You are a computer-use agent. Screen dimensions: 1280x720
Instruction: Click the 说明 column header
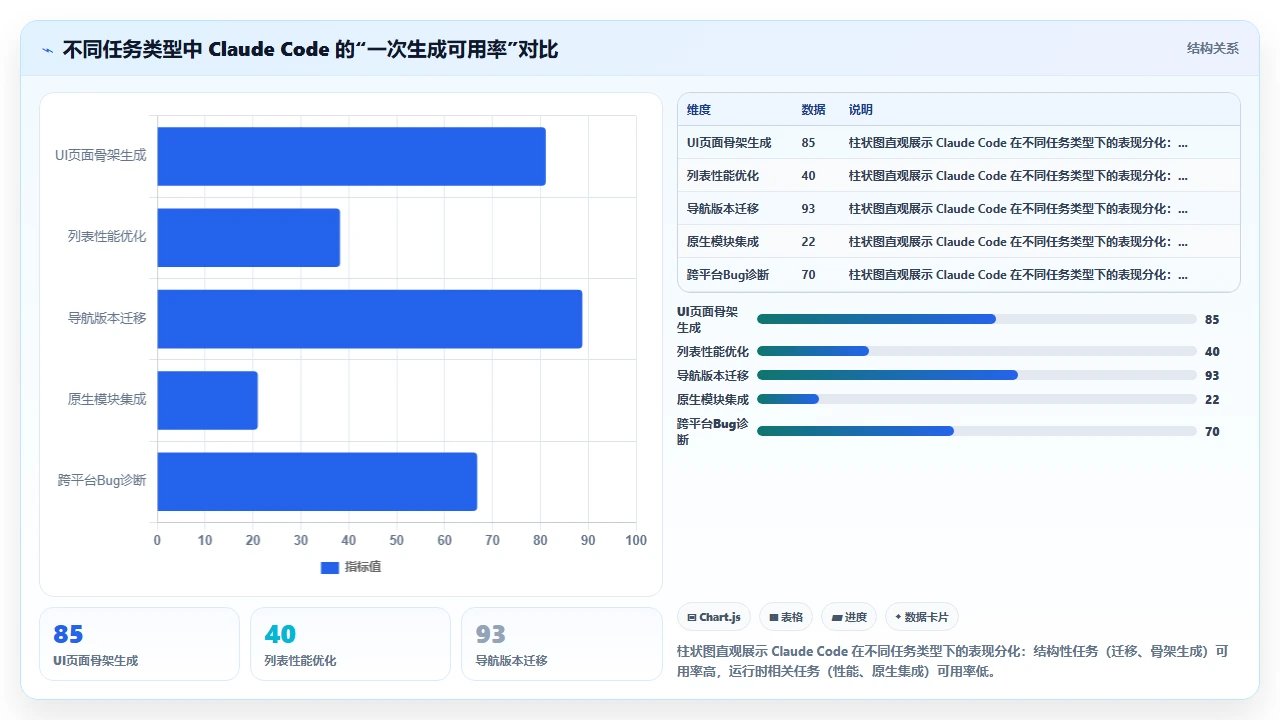861,110
